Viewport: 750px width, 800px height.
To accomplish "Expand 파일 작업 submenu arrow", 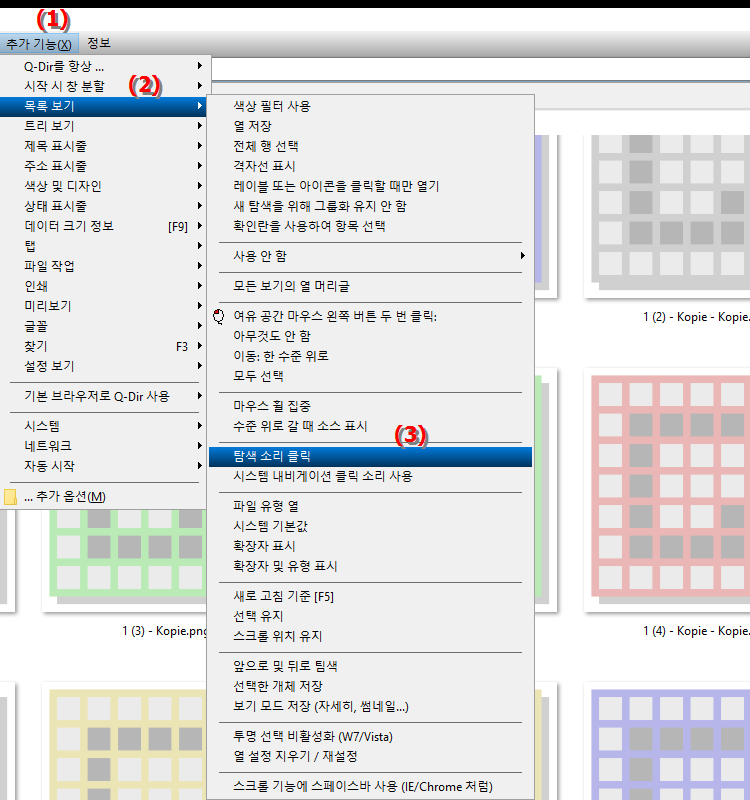I will point(199,265).
